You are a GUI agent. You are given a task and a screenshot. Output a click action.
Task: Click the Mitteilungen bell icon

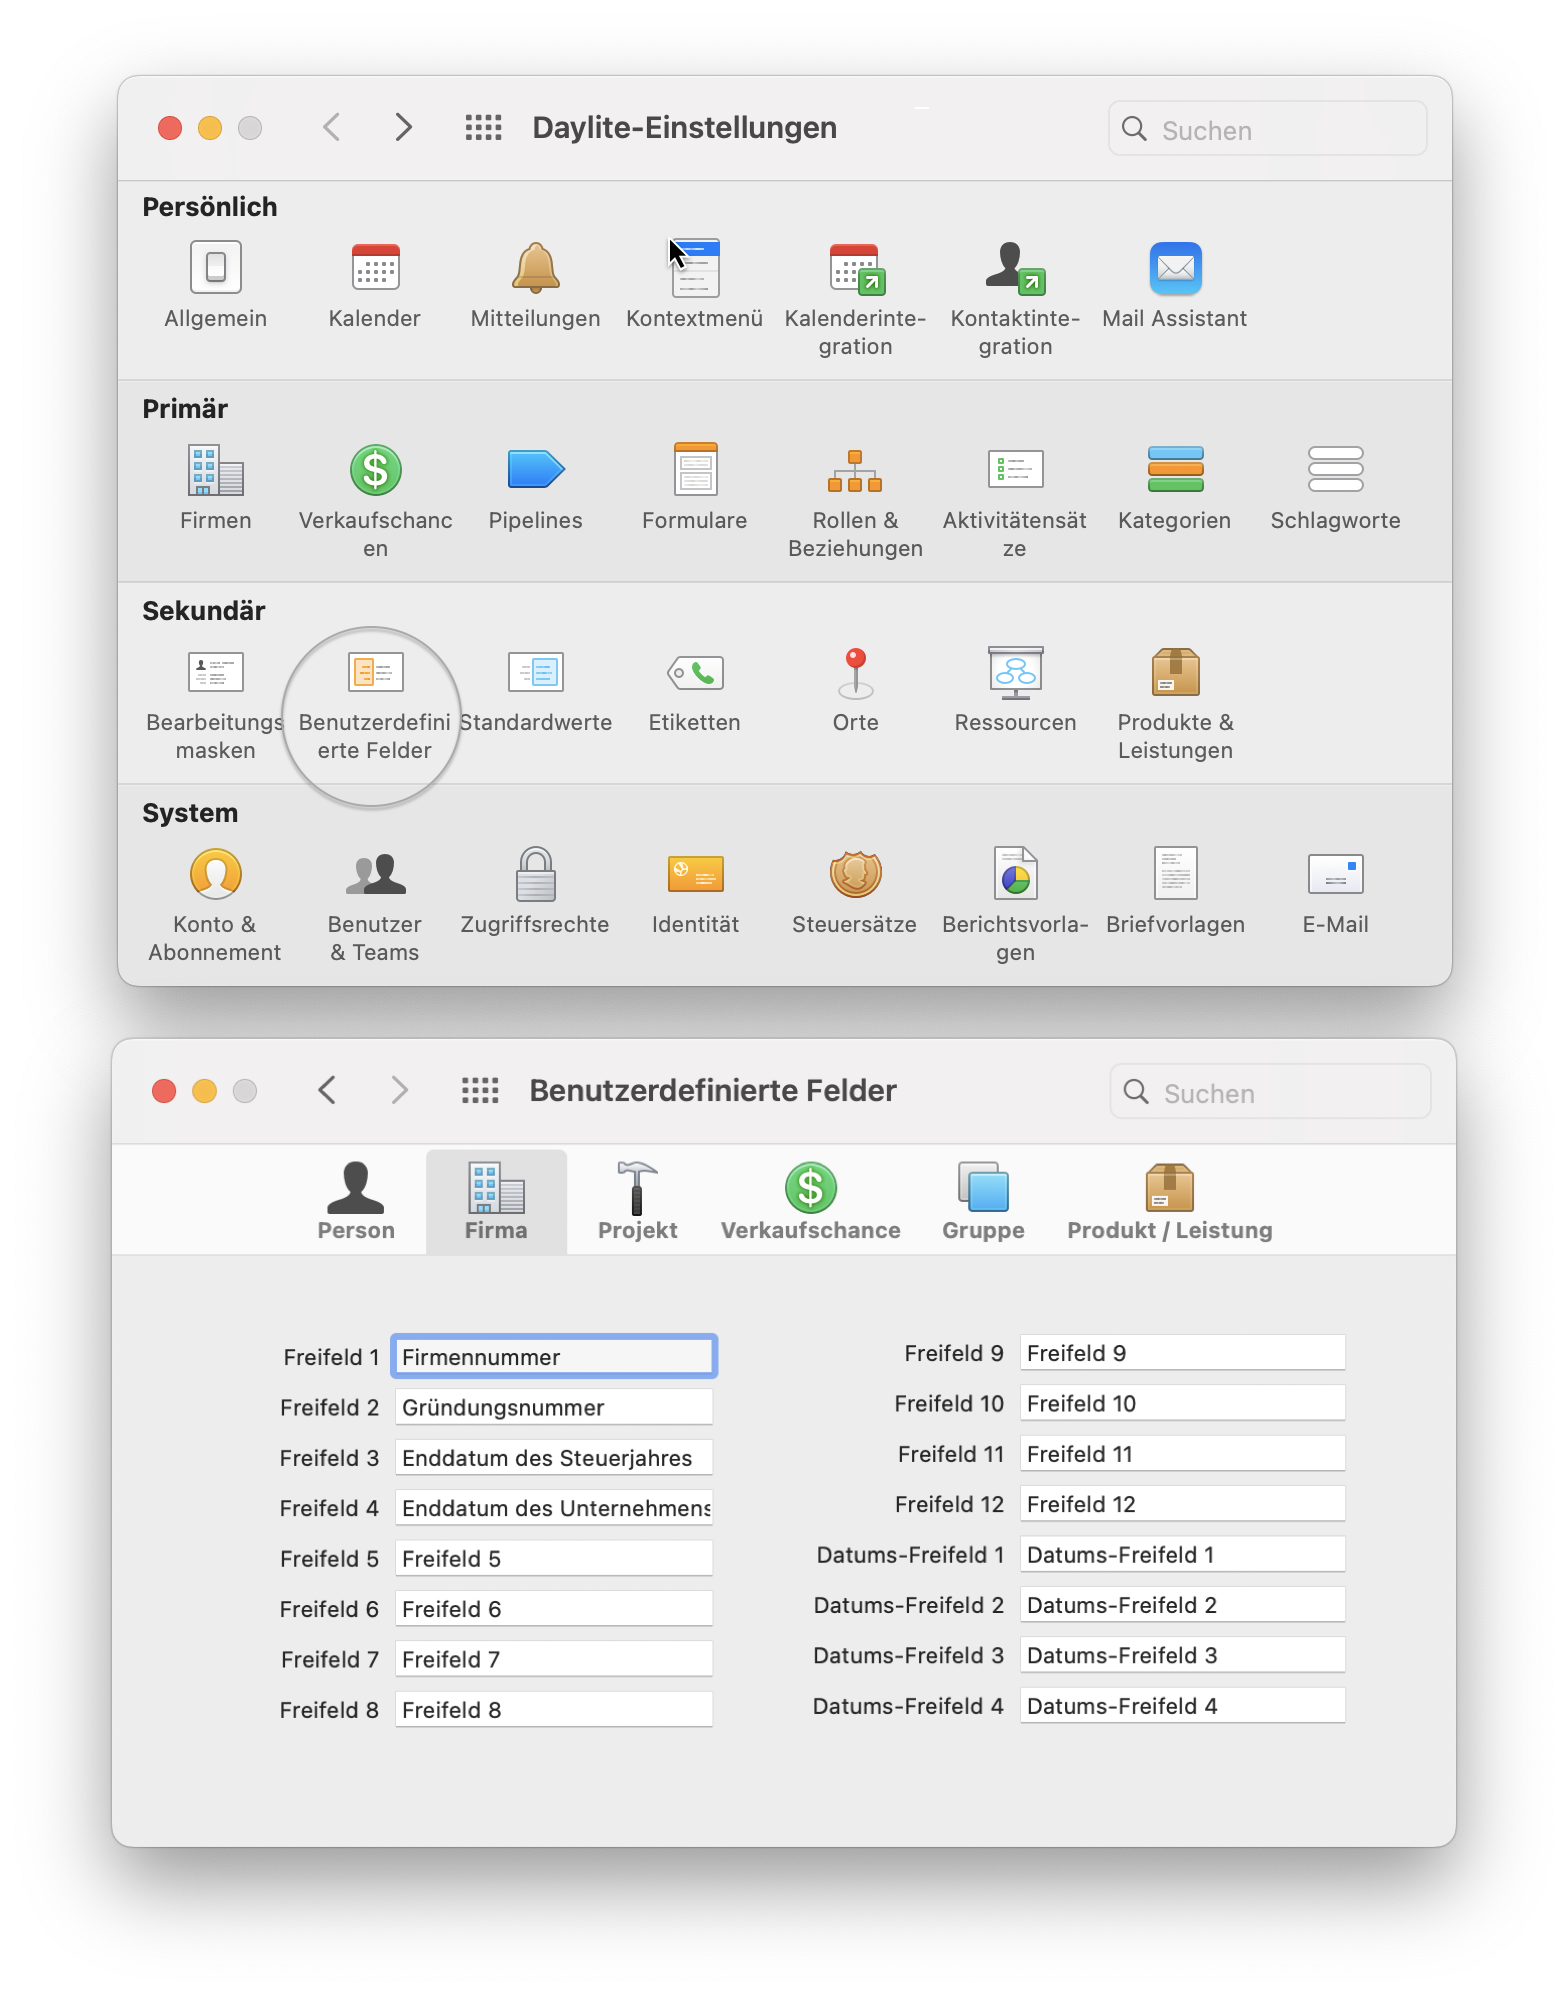[535, 269]
